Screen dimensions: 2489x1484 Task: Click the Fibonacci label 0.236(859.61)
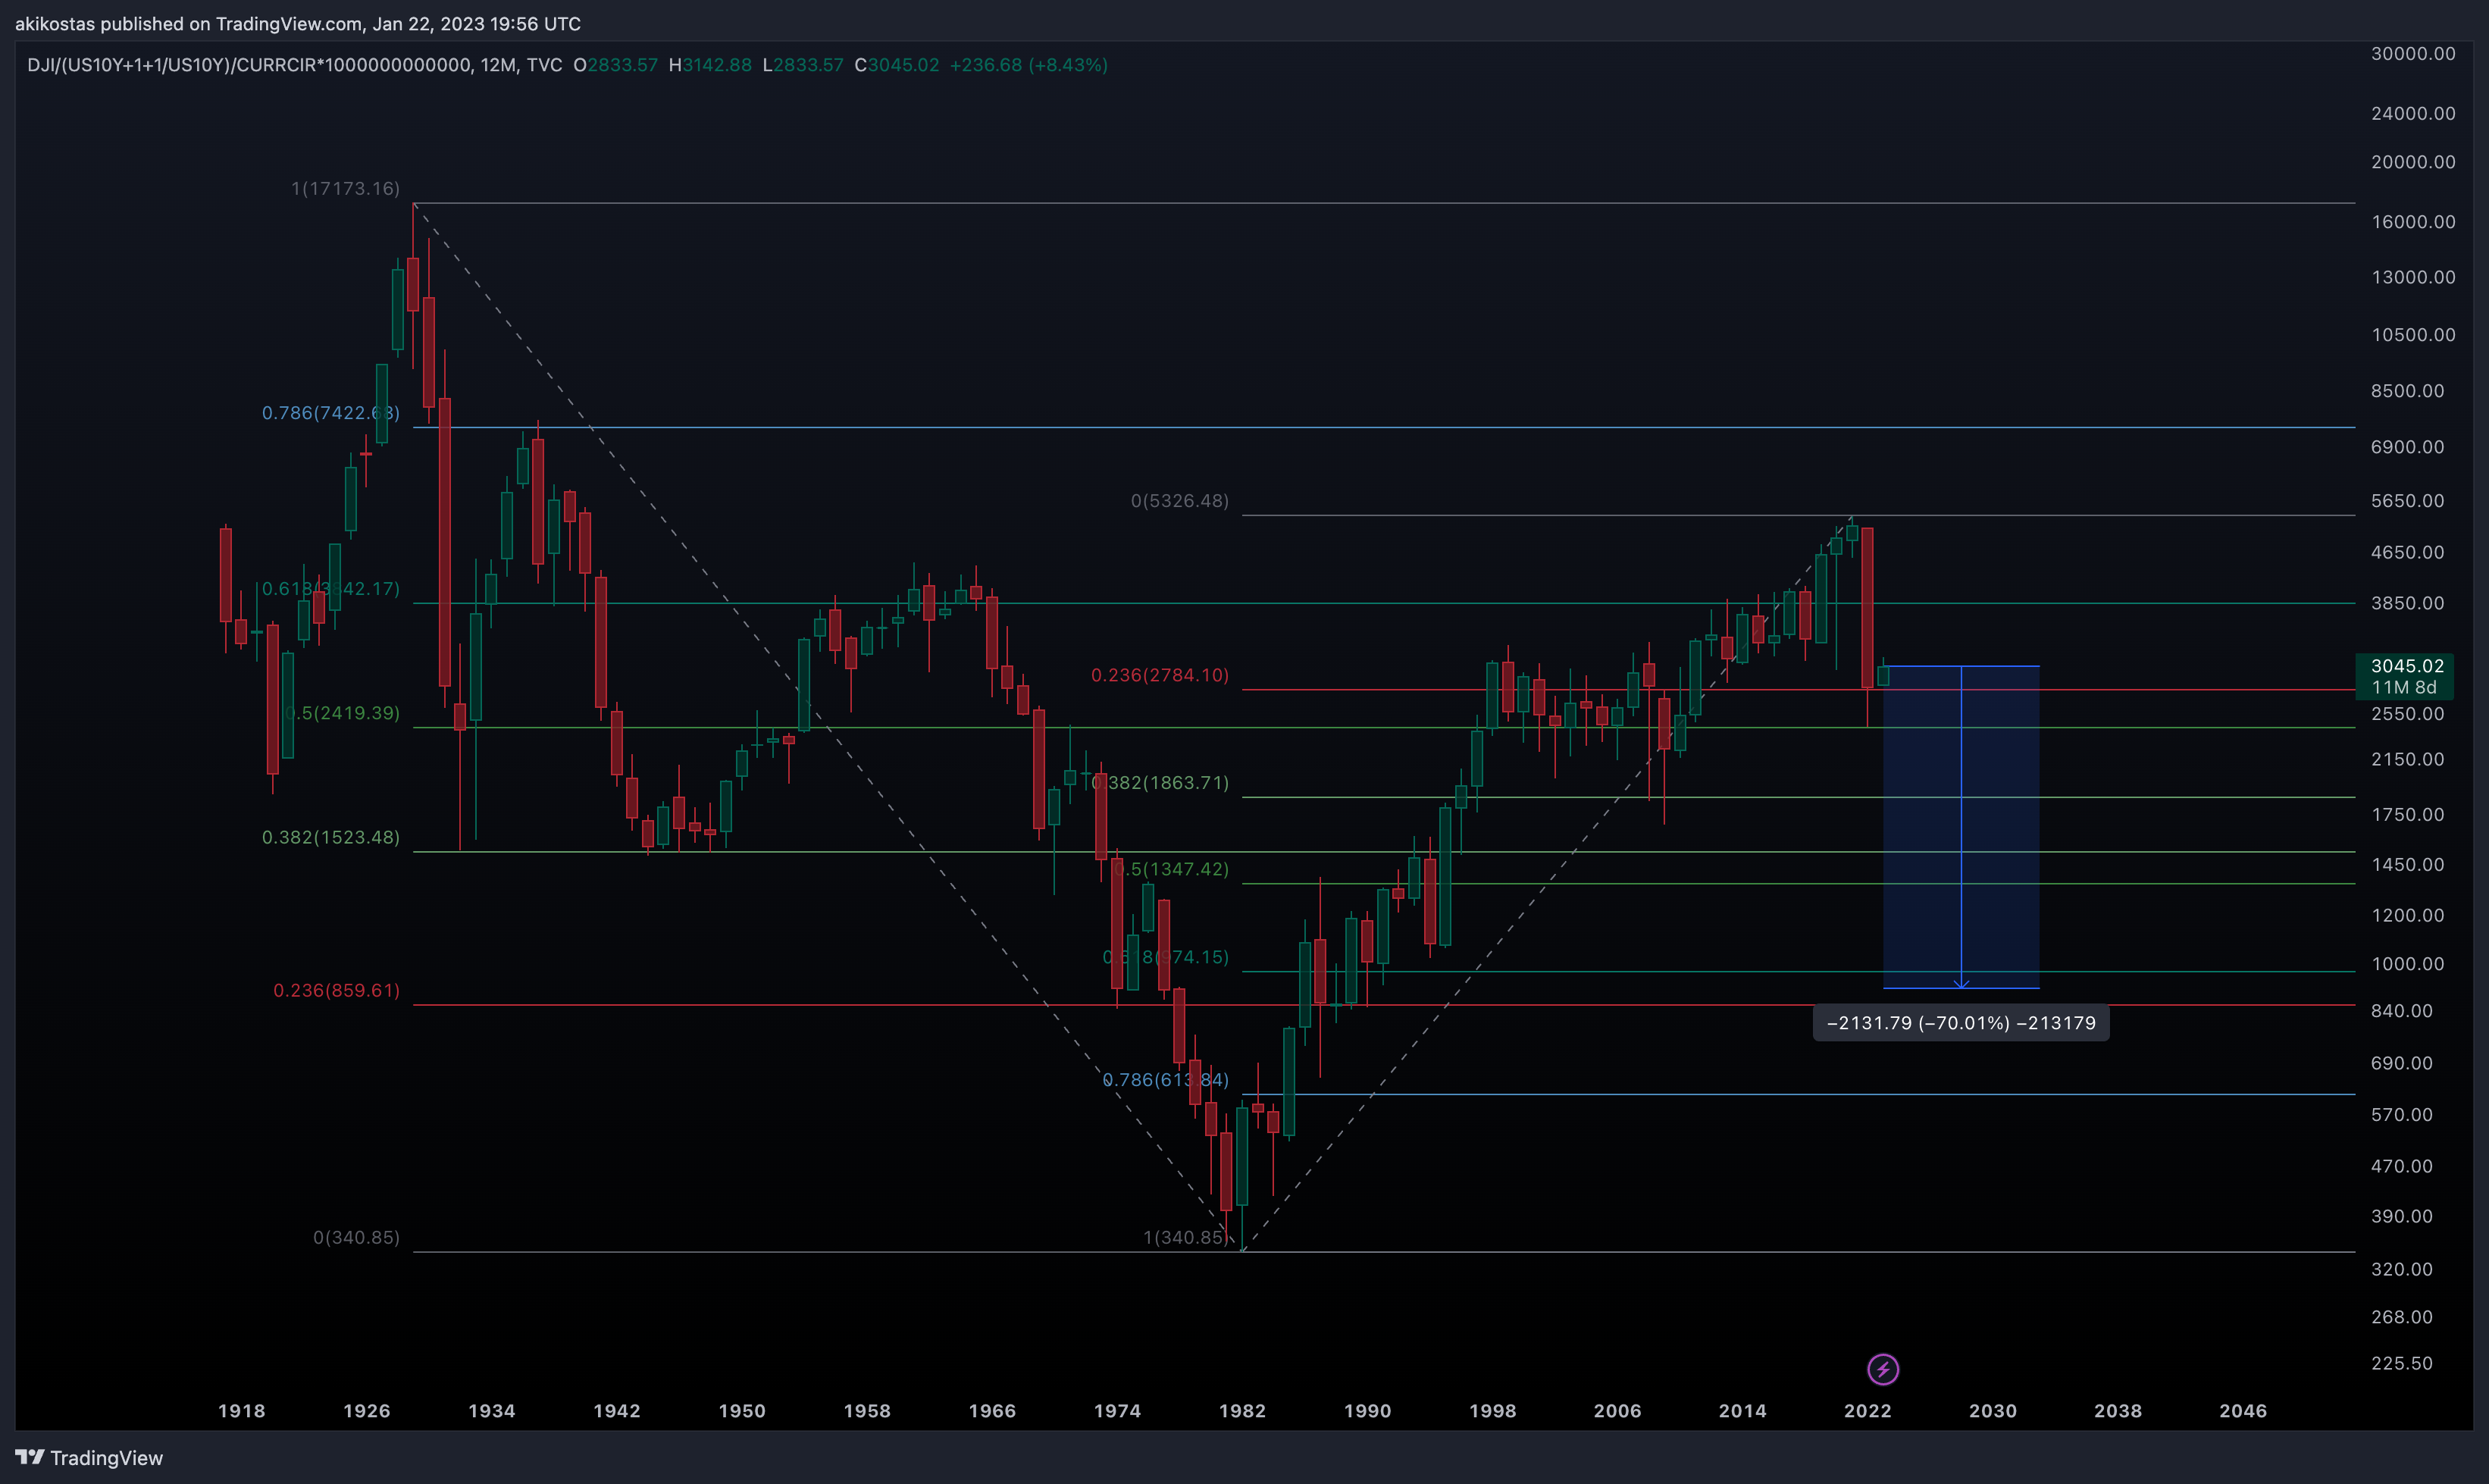coord(337,990)
